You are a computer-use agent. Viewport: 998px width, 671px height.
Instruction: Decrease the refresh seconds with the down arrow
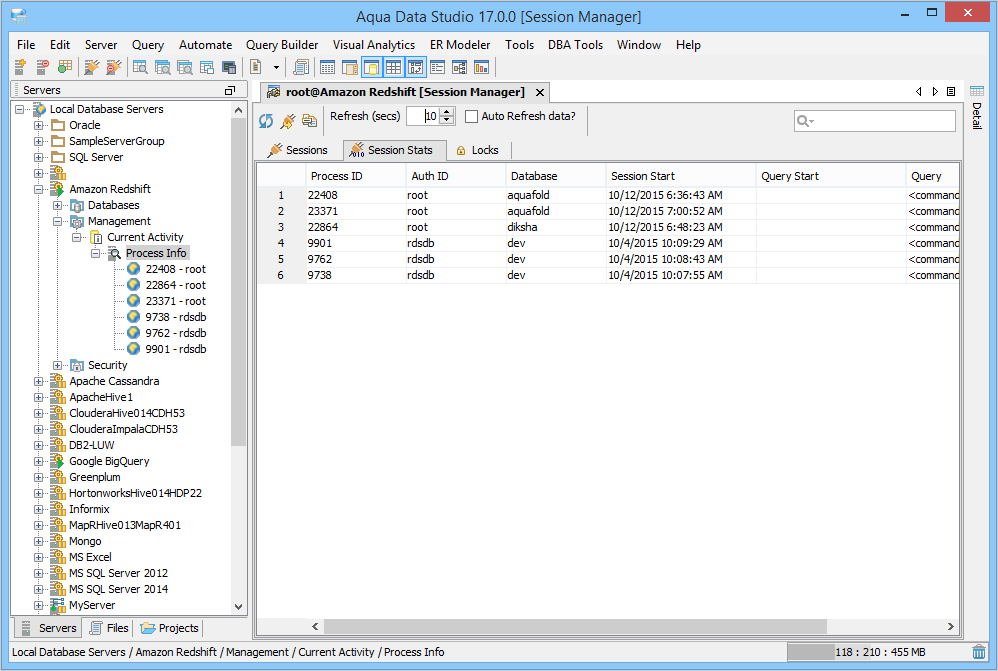point(447,120)
